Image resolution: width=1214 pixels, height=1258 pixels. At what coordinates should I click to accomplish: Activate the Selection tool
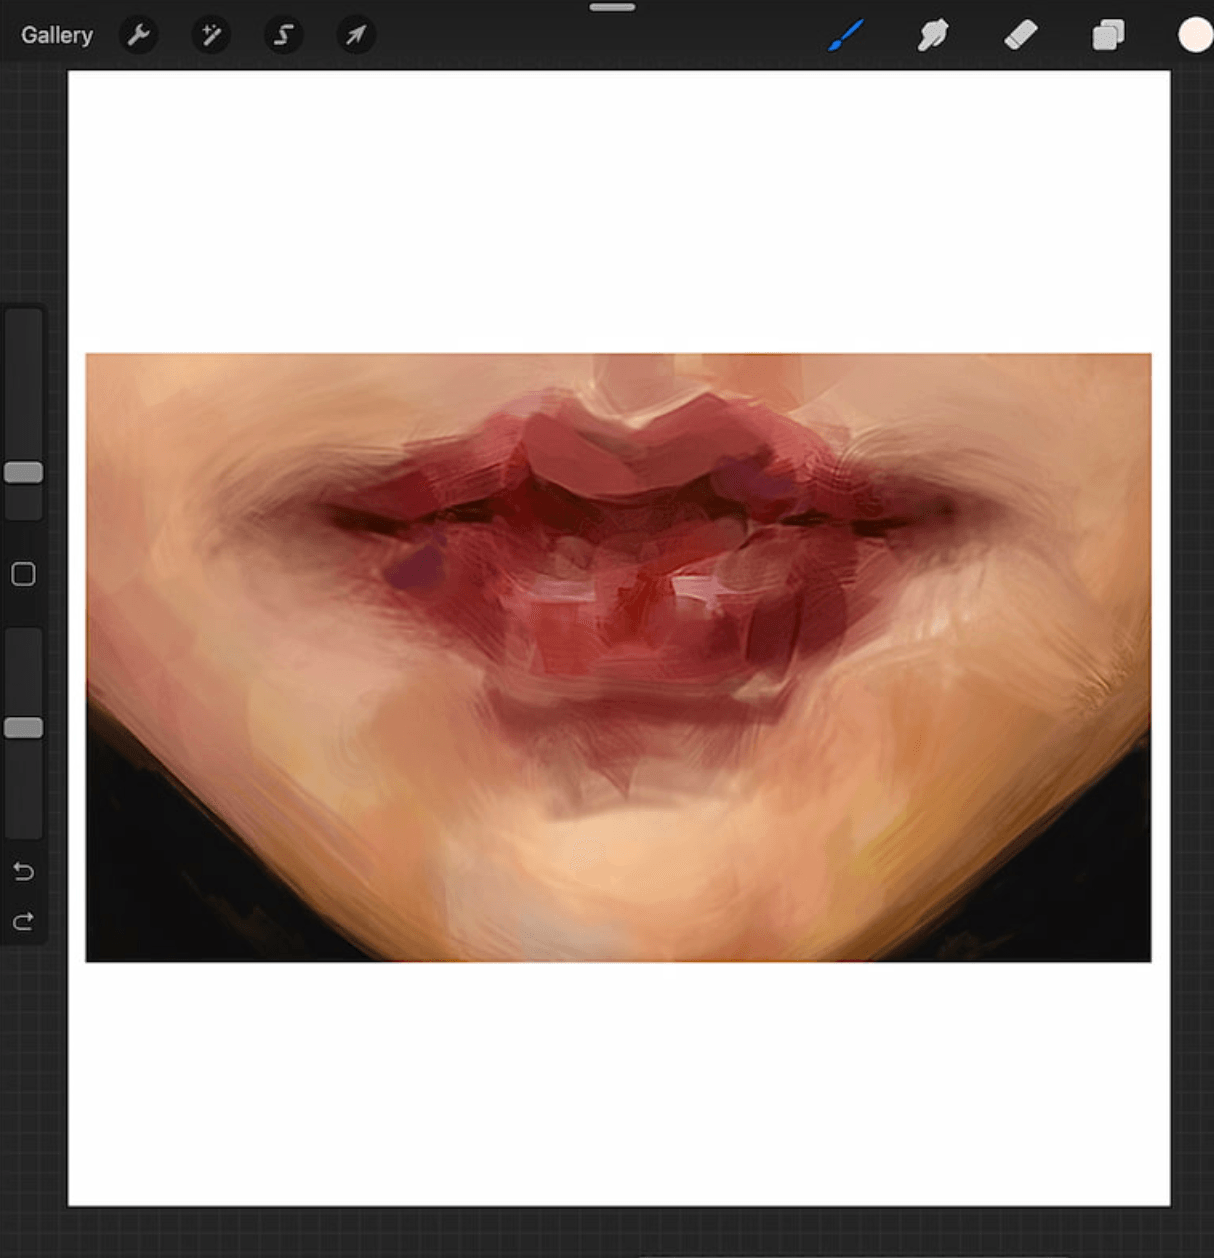point(283,35)
